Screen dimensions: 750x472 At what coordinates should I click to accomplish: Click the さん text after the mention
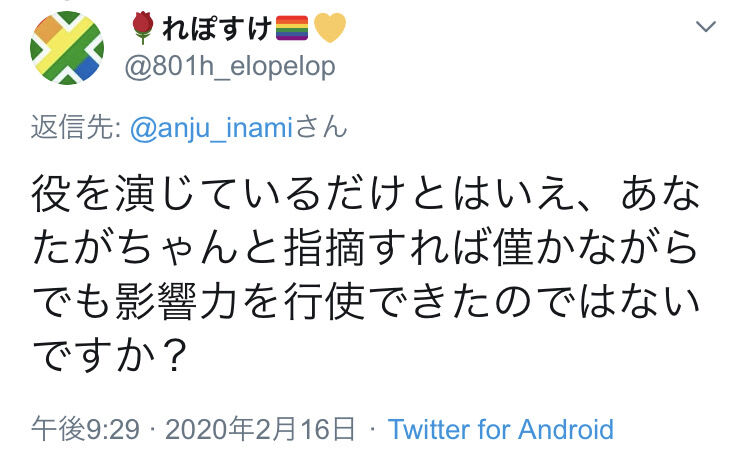tap(321, 128)
